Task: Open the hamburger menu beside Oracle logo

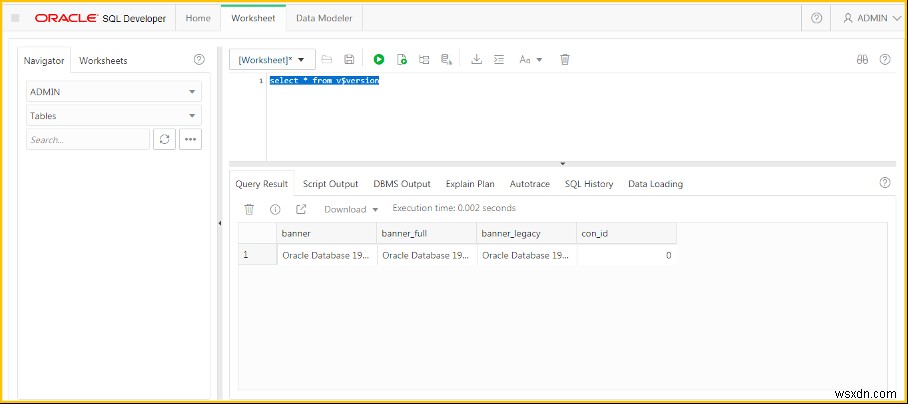Action: (15, 18)
